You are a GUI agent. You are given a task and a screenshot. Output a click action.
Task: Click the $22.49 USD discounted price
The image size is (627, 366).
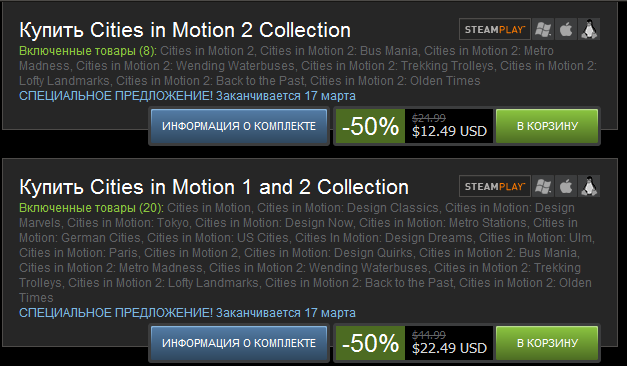449,348
